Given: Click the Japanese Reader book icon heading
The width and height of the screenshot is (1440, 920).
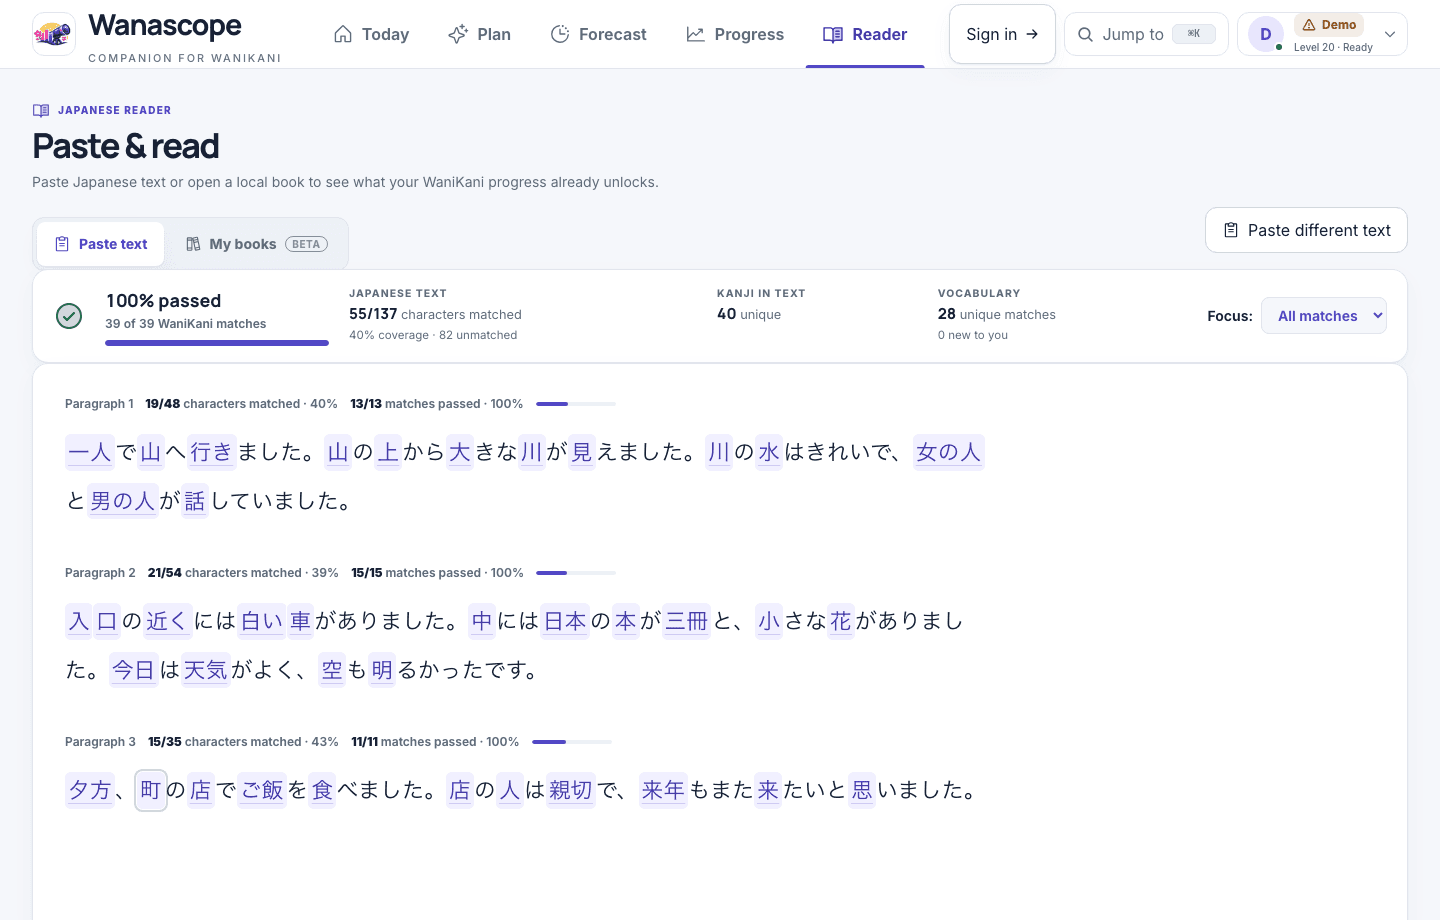Looking at the screenshot, I should point(41,110).
